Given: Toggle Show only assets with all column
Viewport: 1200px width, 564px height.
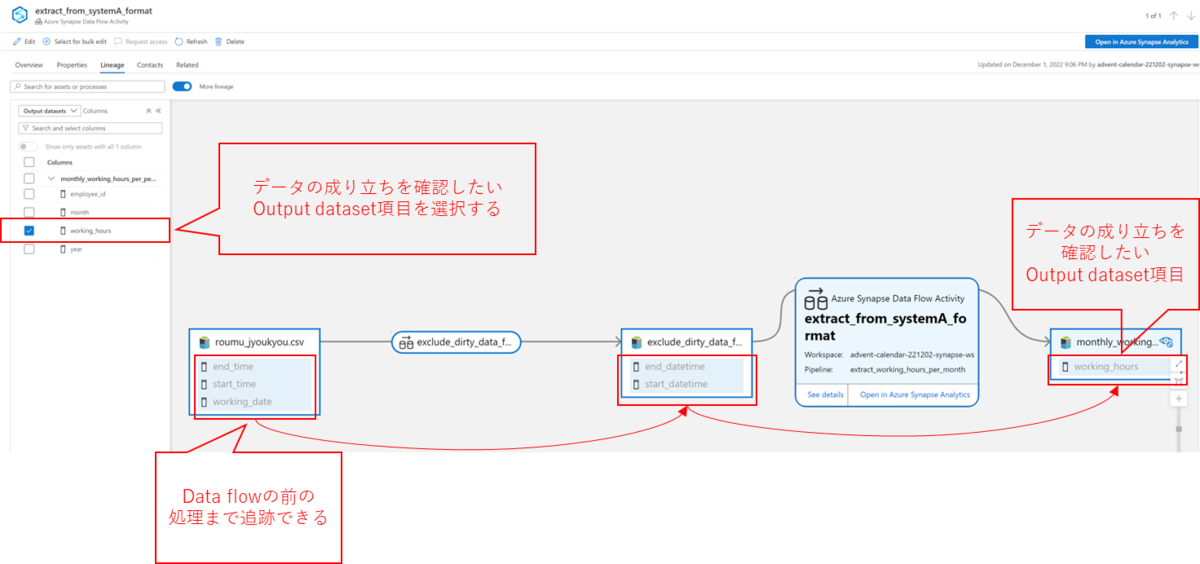Looking at the screenshot, I should click(29, 146).
